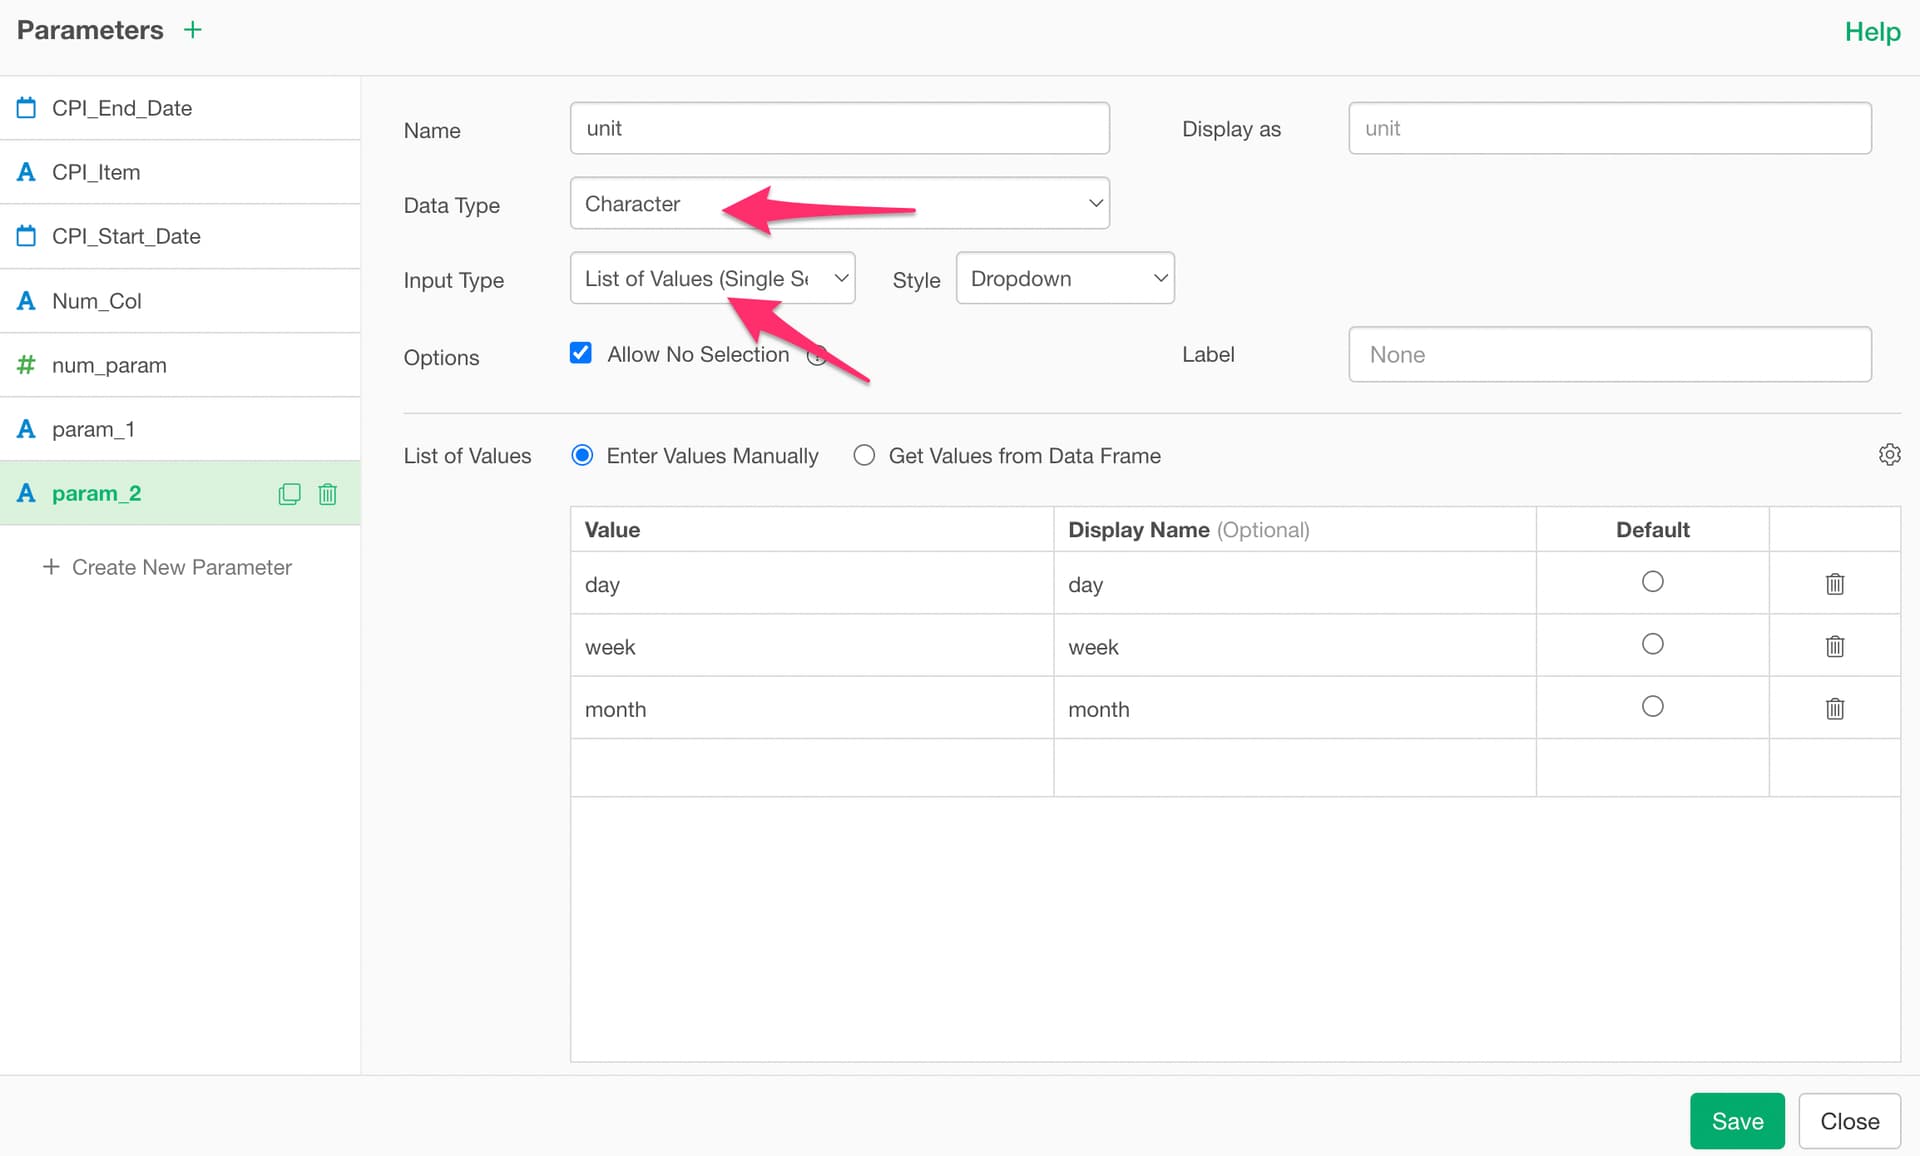This screenshot has height=1156, width=1920.
Task: Open the Style dropdown
Action: click(1065, 278)
